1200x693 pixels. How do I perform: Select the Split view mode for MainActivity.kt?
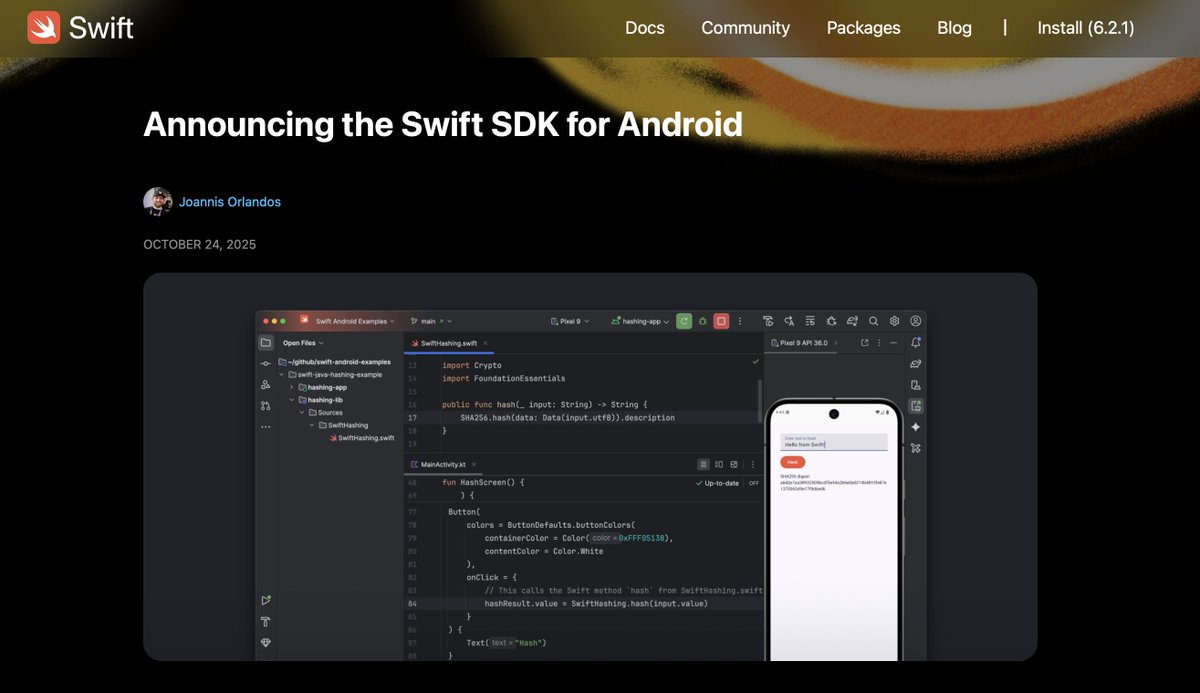(x=718, y=464)
